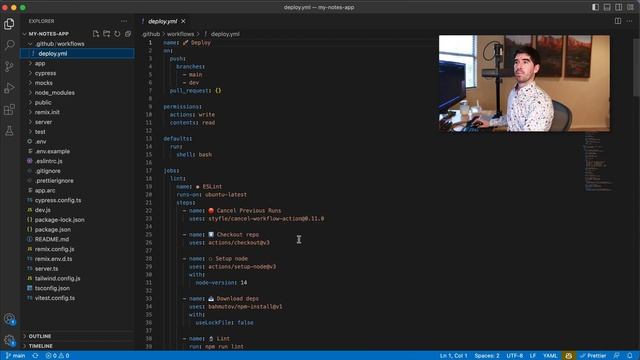Open the Extensions view
The width and height of the screenshot is (640, 360).
click(9, 109)
